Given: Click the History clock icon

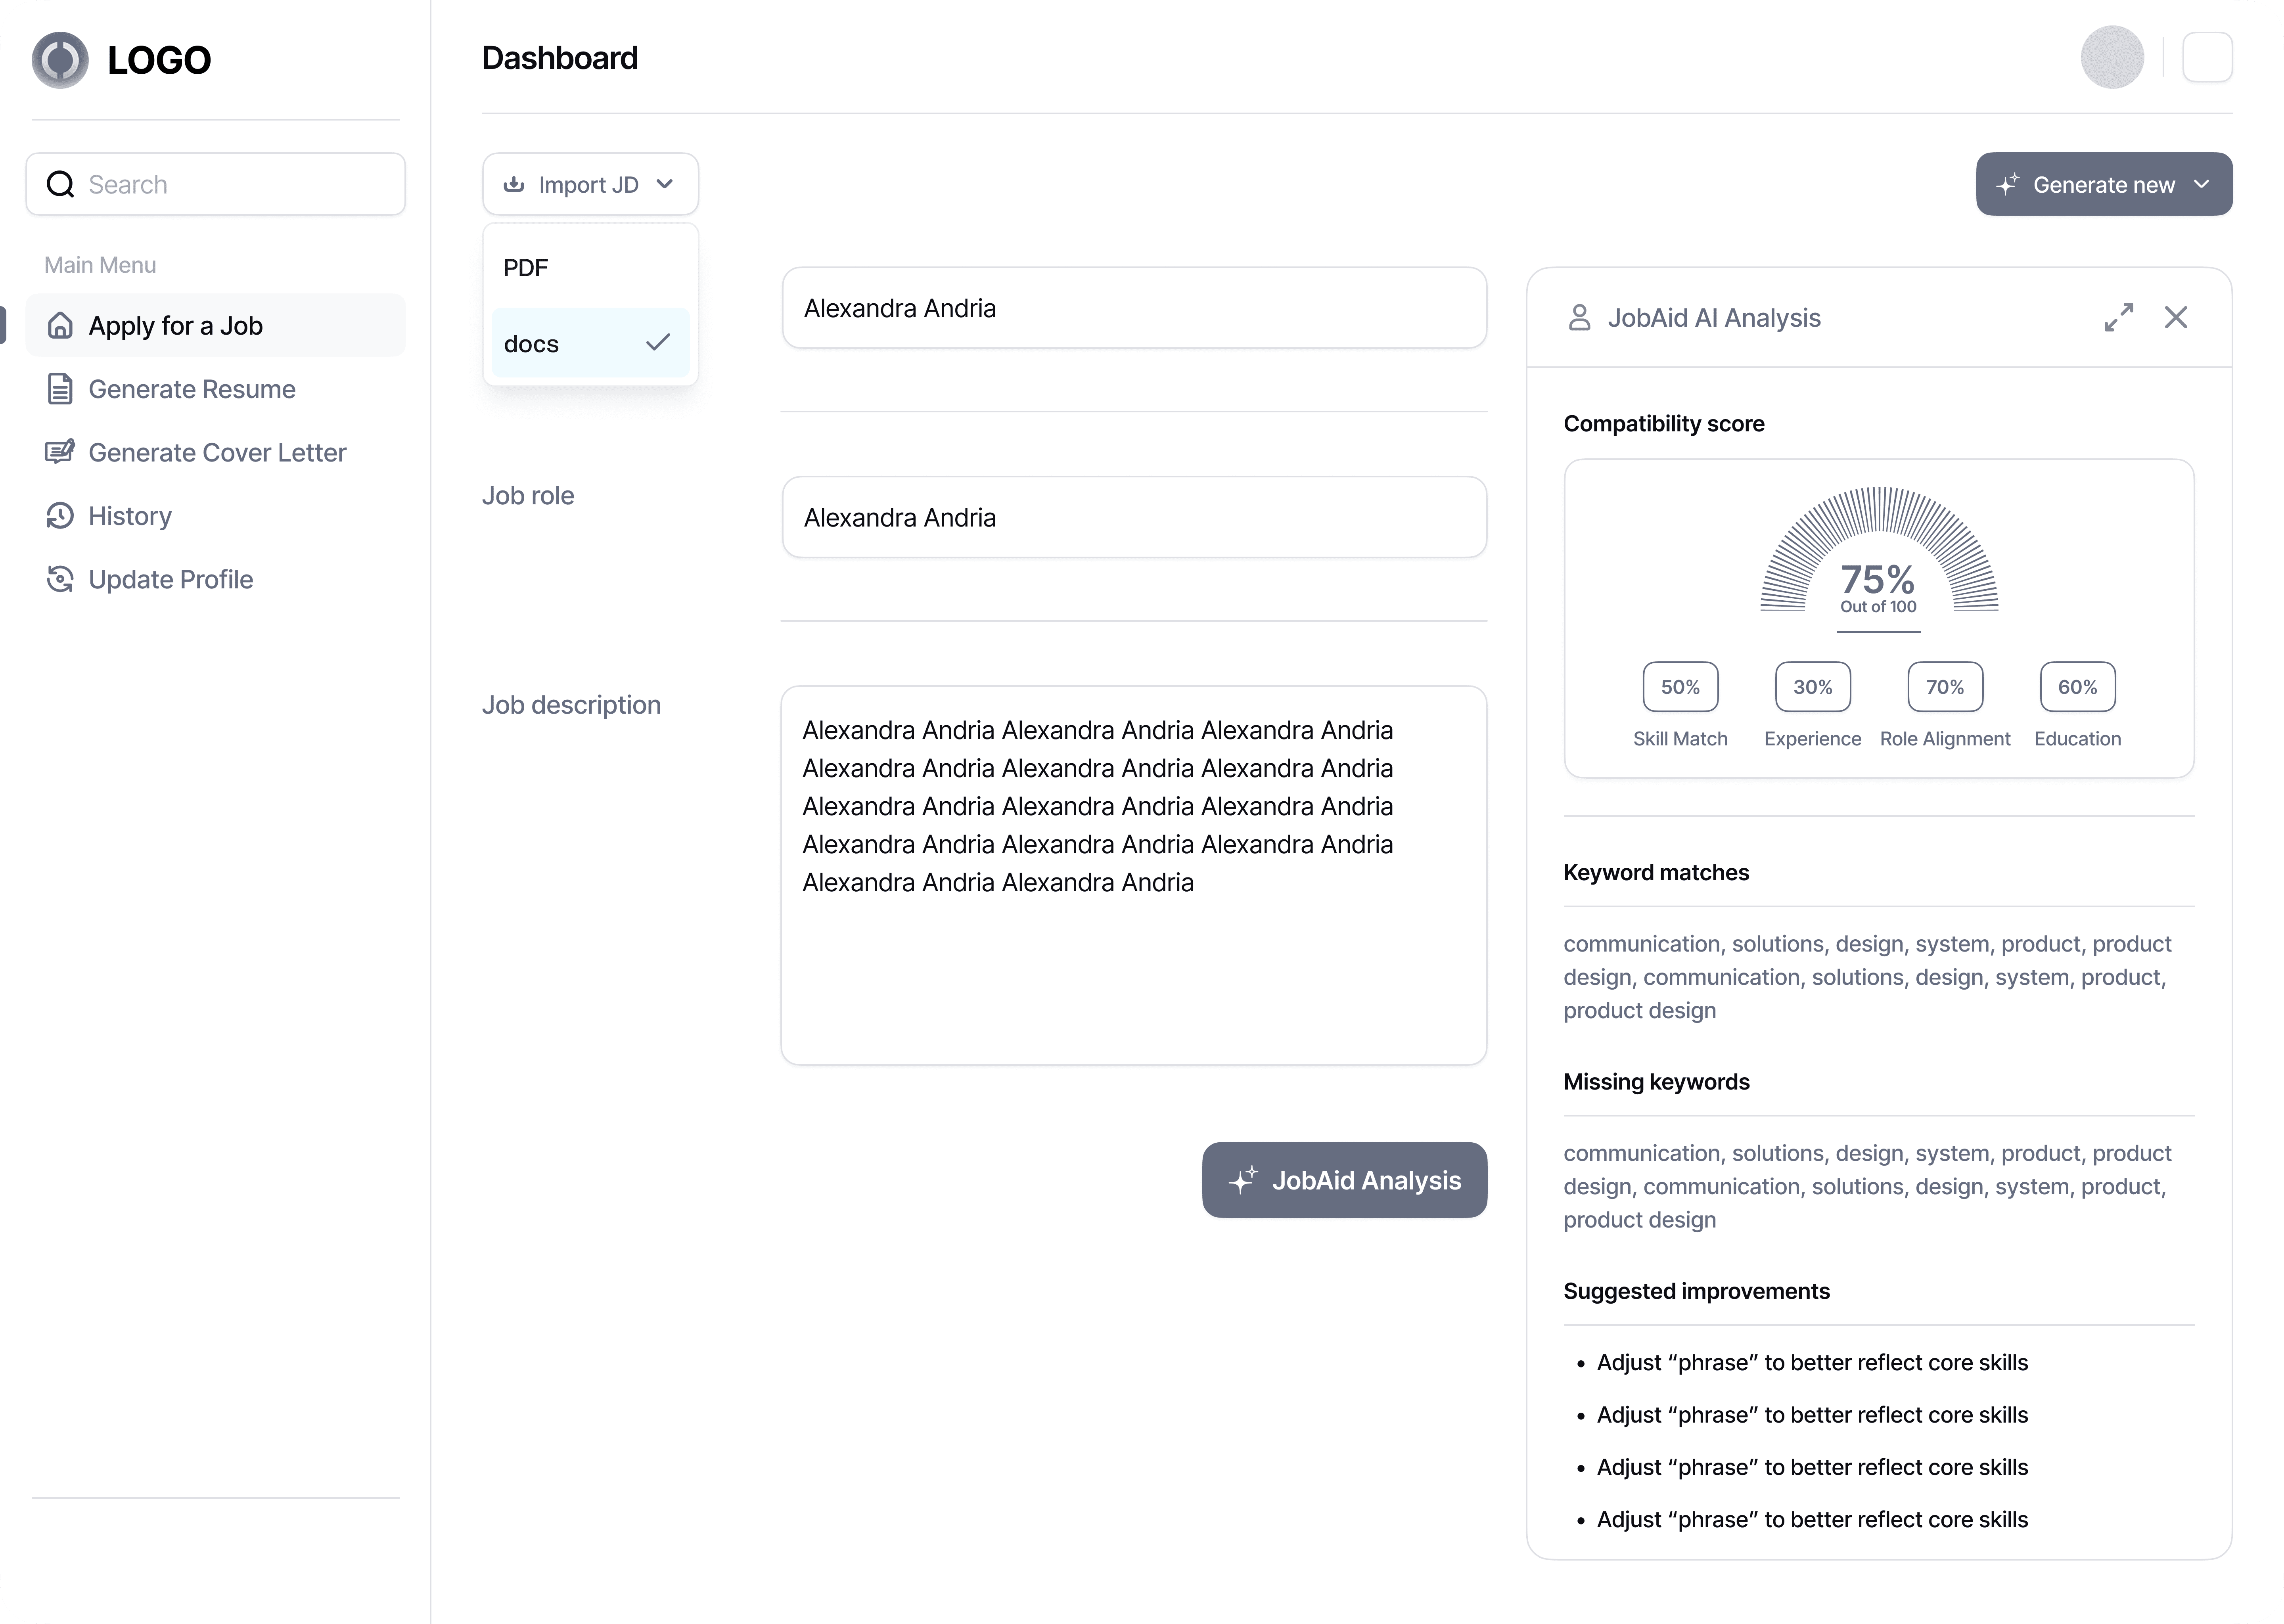Looking at the screenshot, I should (60, 516).
